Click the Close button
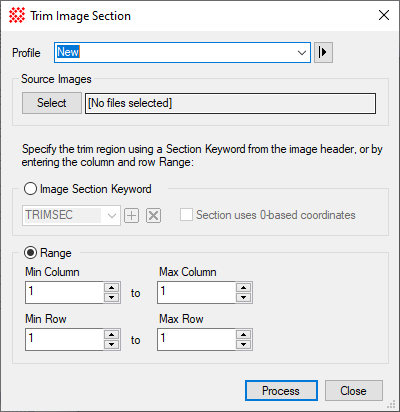 point(354,391)
